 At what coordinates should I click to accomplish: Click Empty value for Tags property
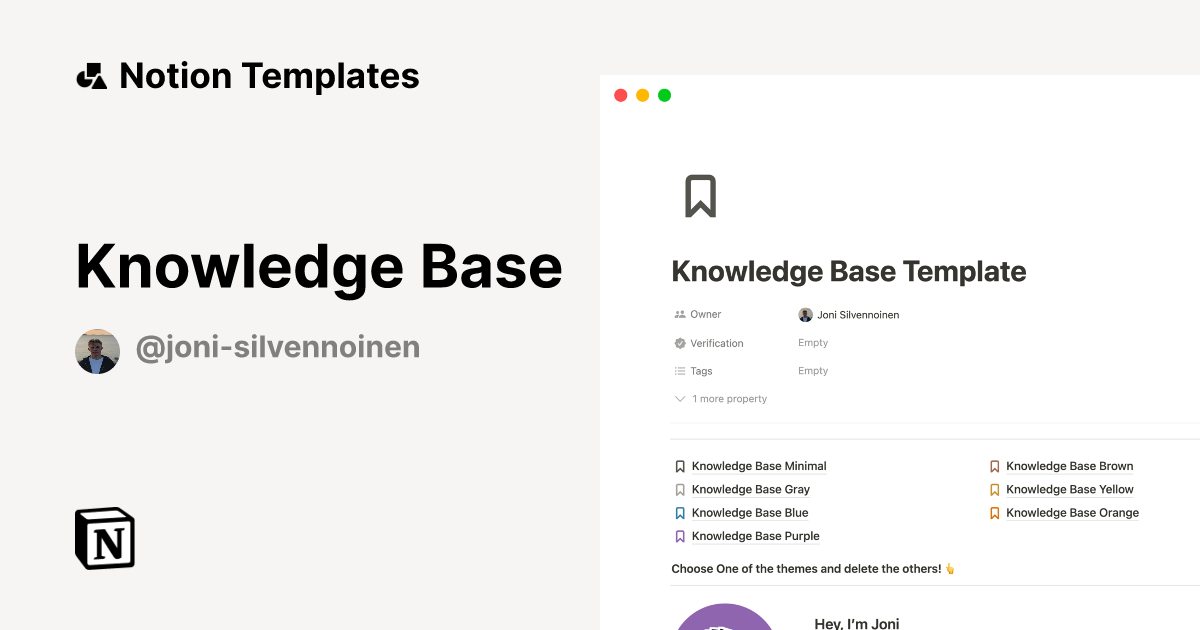[x=813, y=371]
